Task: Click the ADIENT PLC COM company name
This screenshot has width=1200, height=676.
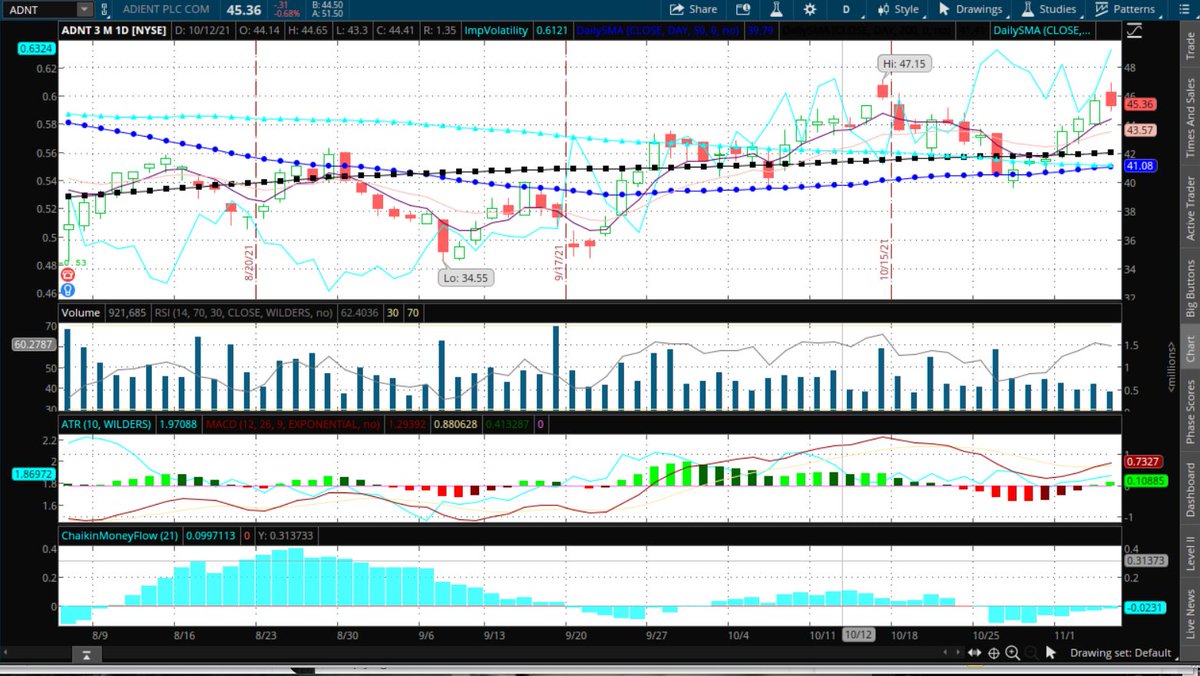Action: pyautogui.click(x=167, y=9)
